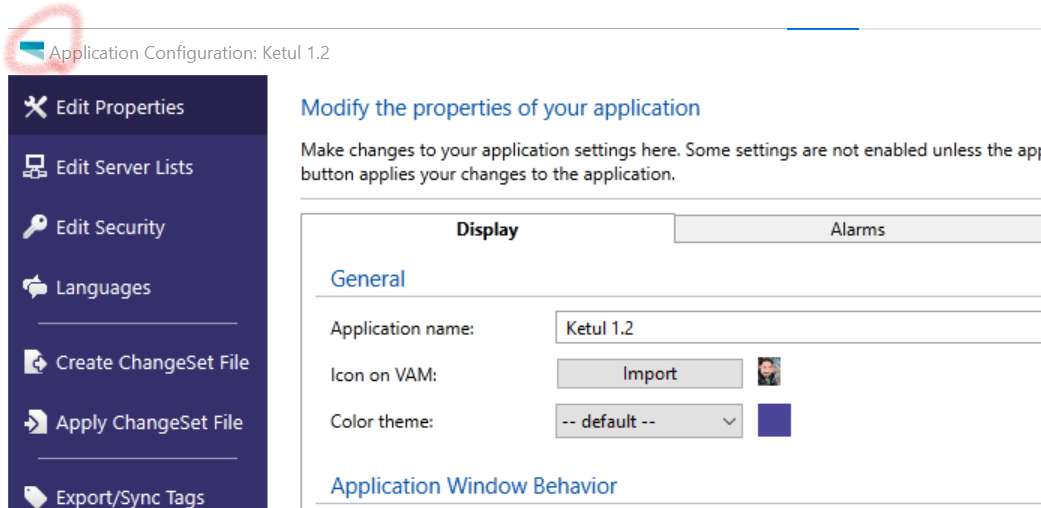
Task: Select the Display tab
Action: [x=487, y=229]
